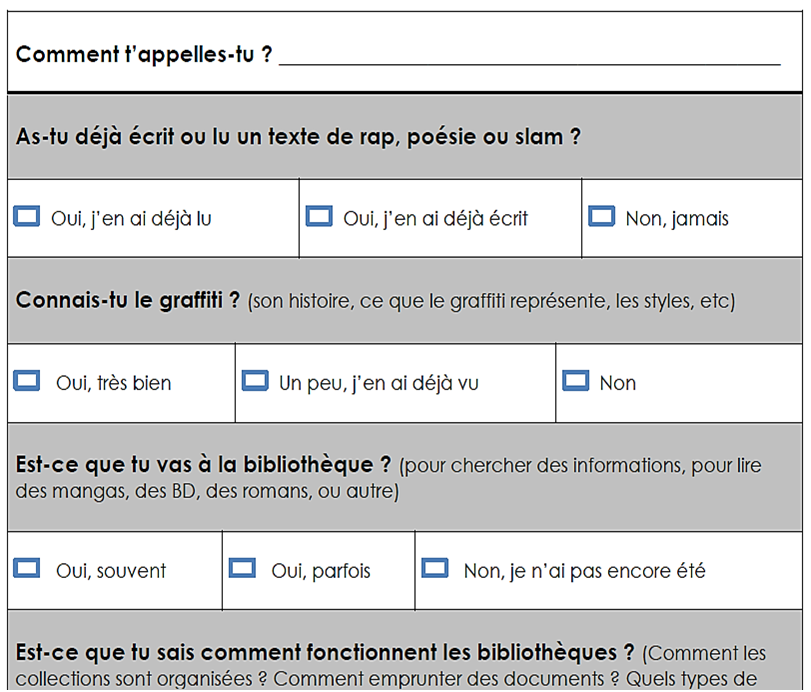The width and height of the screenshot is (811, 692).
Task: Click the 'Connais-tu le graffiti ?' heading
Action: [128, 300]
